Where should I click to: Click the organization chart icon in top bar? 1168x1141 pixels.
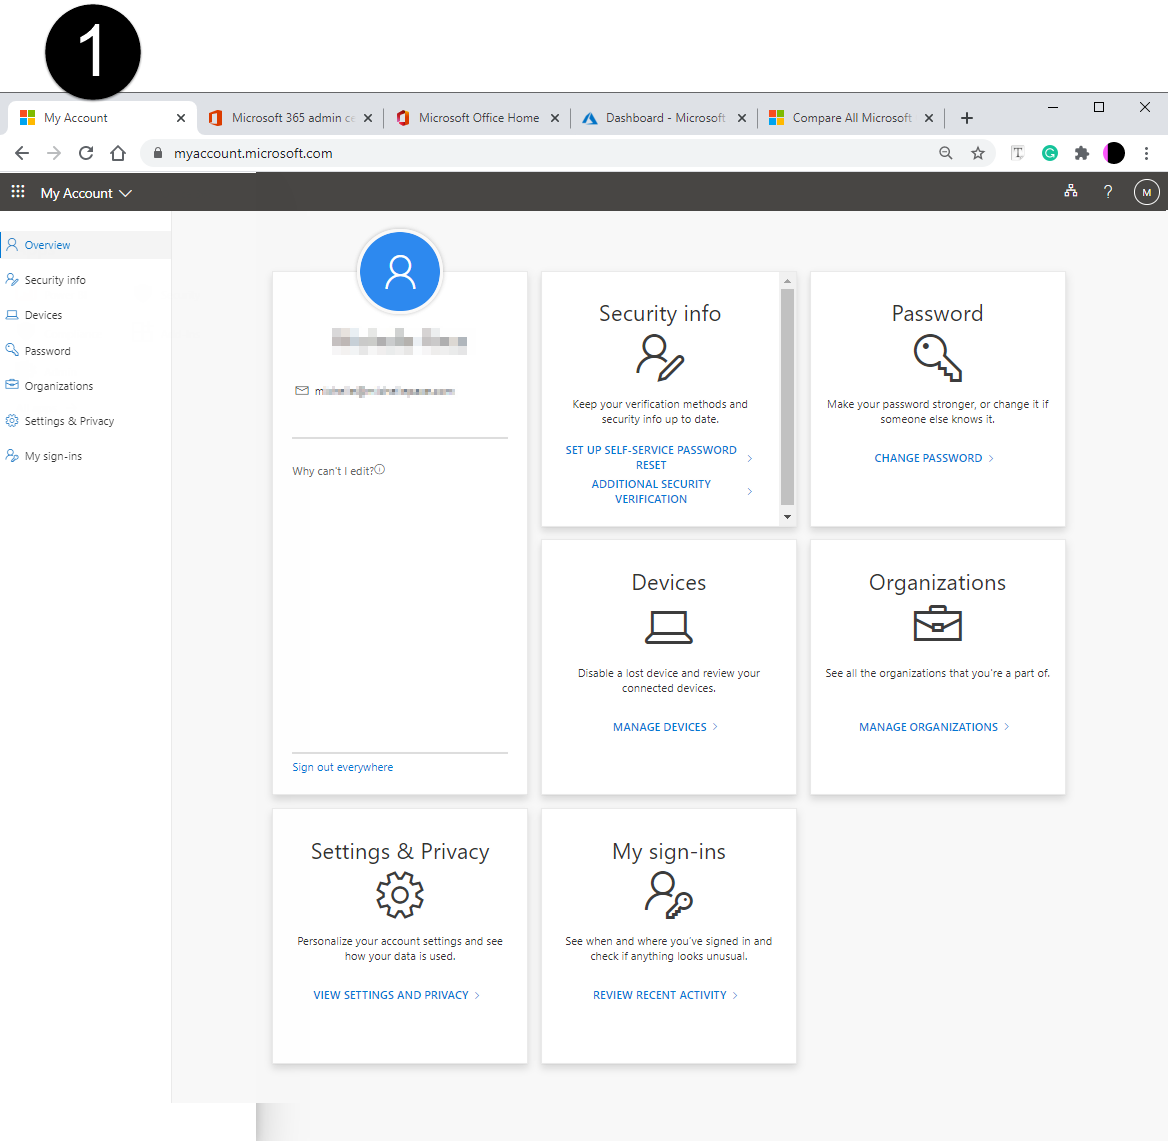click(1071, 191)
